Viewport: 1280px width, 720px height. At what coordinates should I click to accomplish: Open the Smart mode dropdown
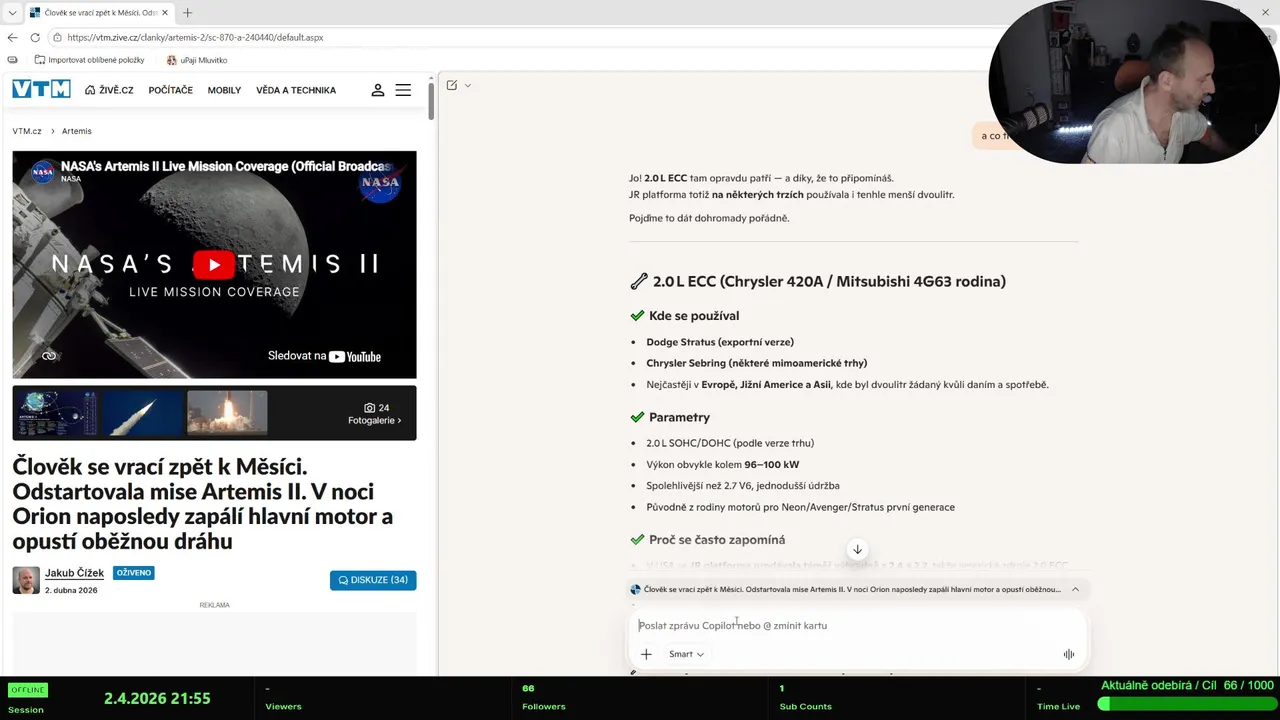click(x=686, y=654)
